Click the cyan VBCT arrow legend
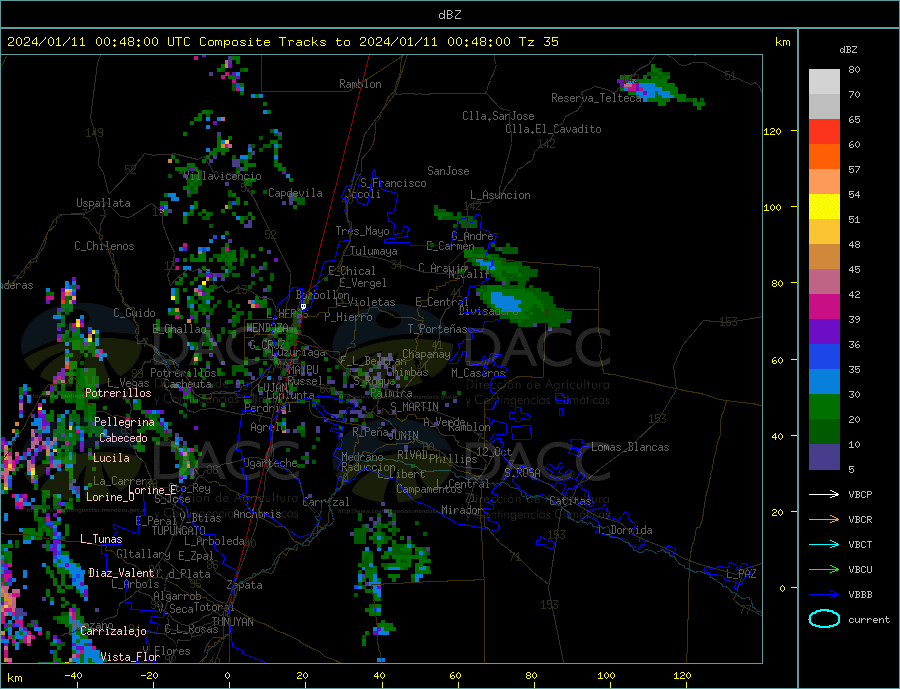This screenshot has height=689, width=900. [x=824, y=544]
